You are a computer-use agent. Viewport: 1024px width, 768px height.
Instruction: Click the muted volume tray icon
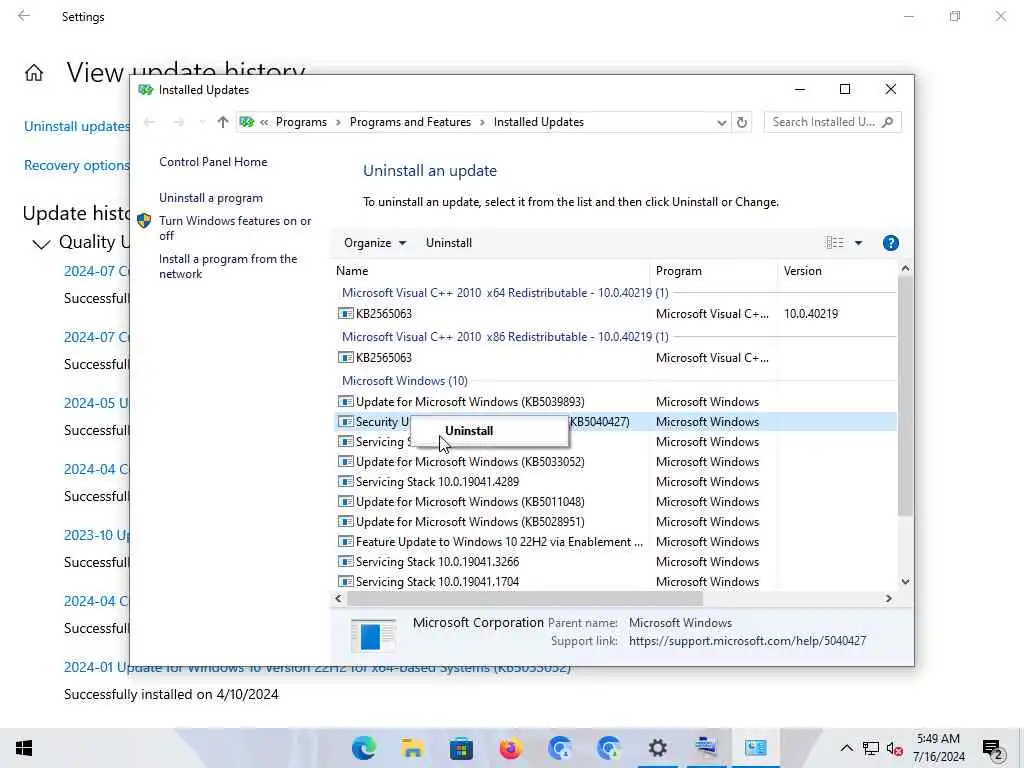click(895, 748)
